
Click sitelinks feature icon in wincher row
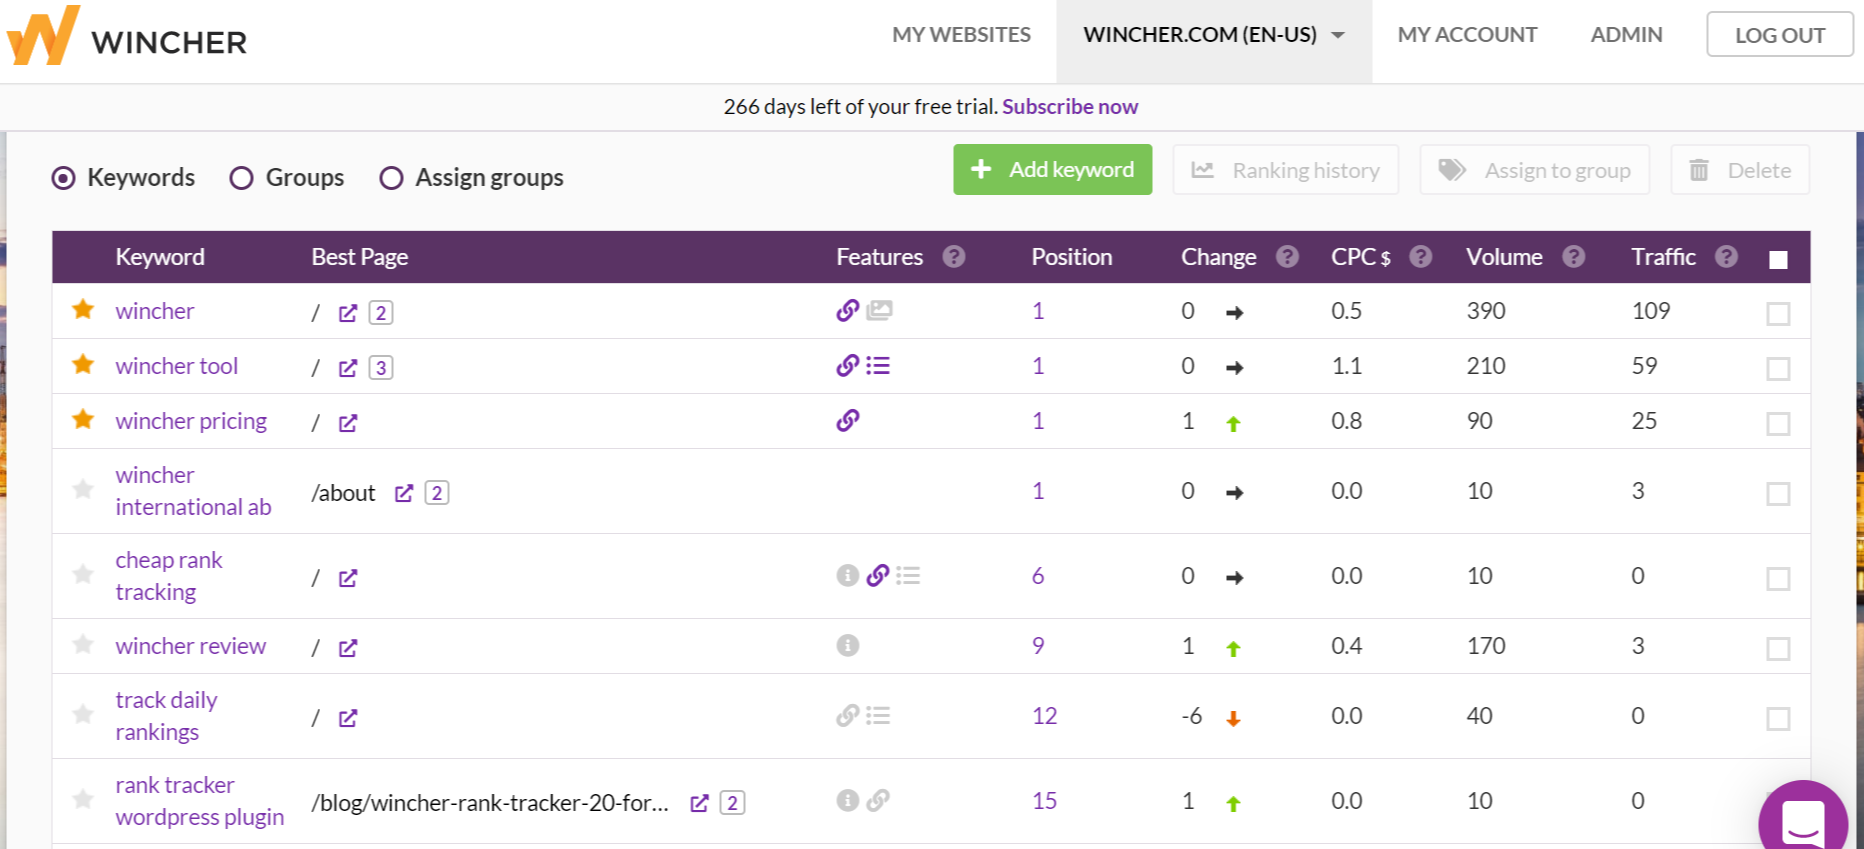pyautogui.click(x=848, y=310)
